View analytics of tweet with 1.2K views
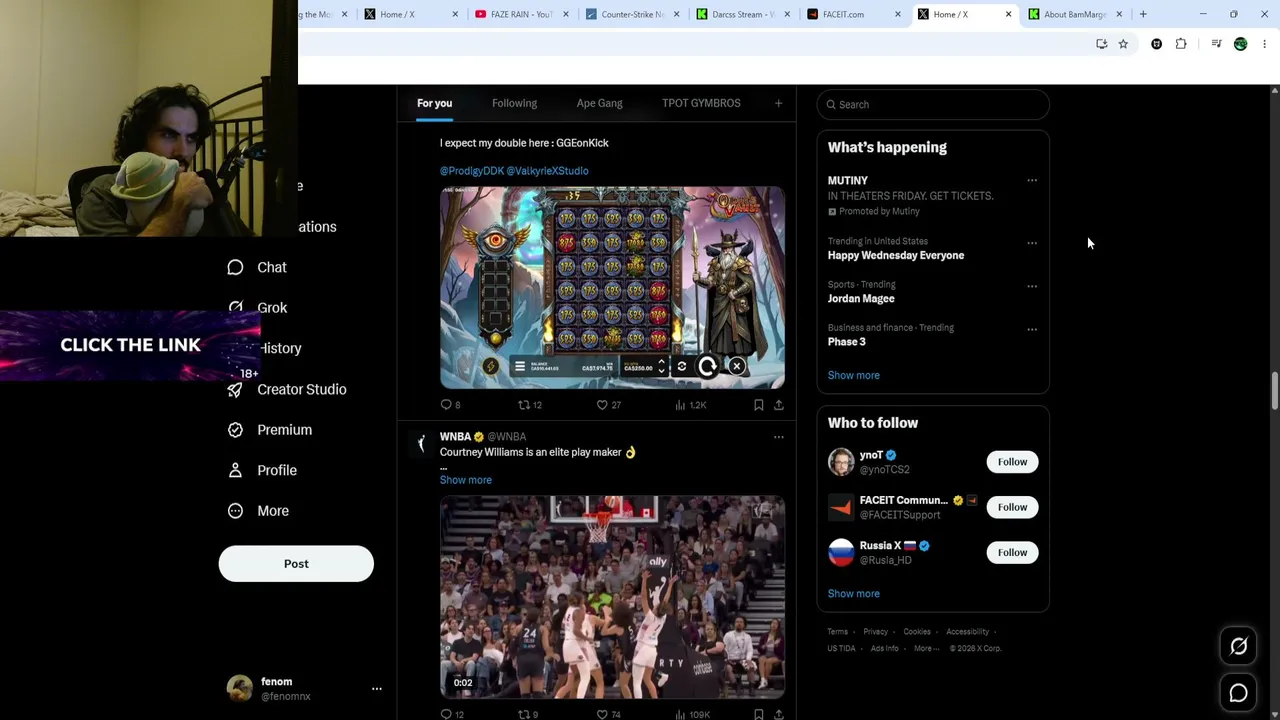Viewport: 1280px width, 720px height. [x=690, y=405]
